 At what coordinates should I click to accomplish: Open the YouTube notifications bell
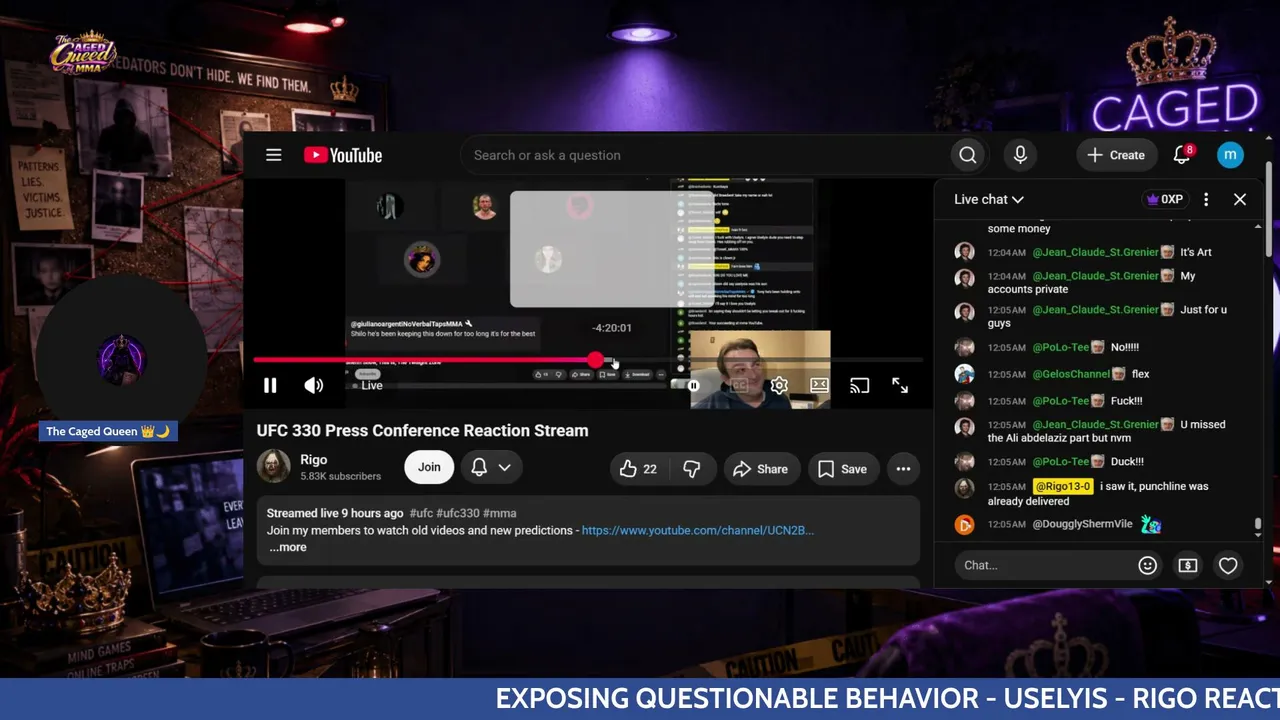(x=1182, y=155)
